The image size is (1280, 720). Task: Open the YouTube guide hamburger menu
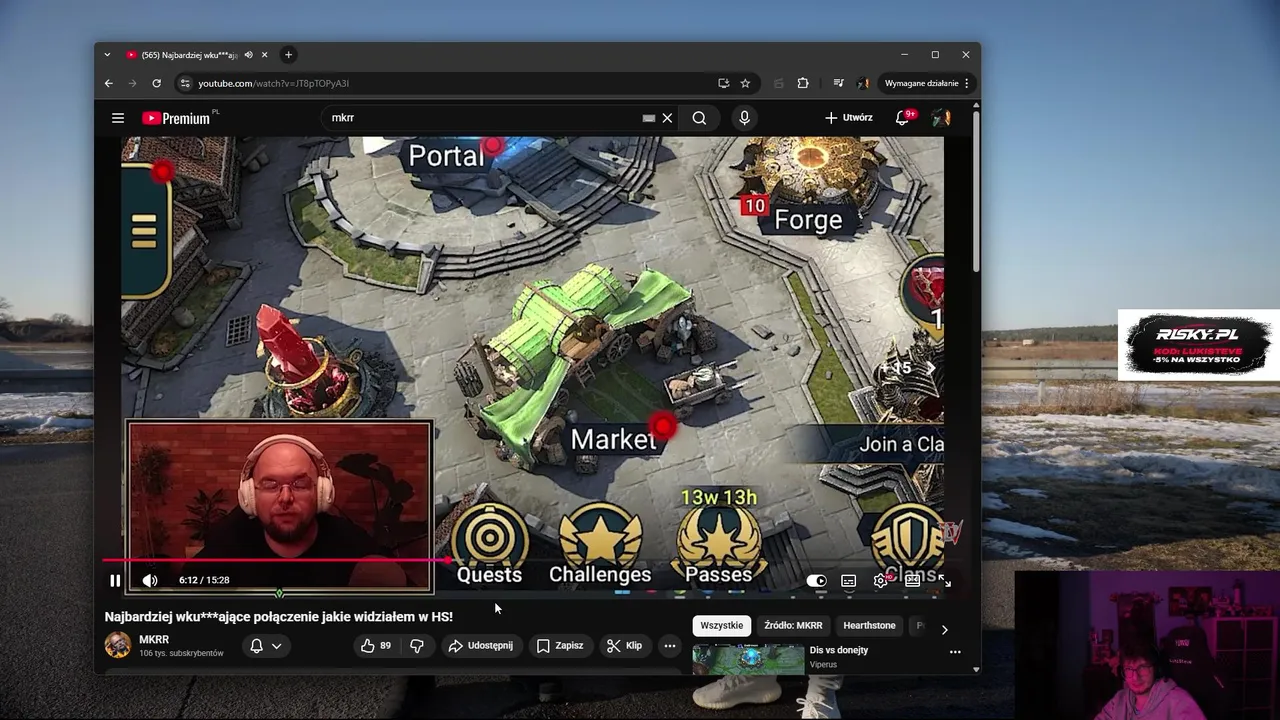[118, 118]
